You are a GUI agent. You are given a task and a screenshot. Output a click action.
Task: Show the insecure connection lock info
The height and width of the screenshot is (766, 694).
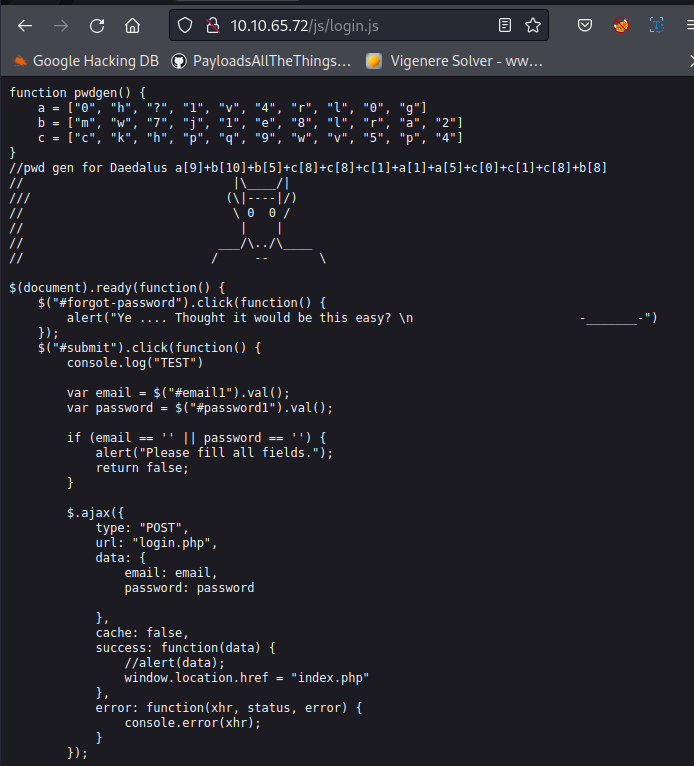click(x=213, y=25)
